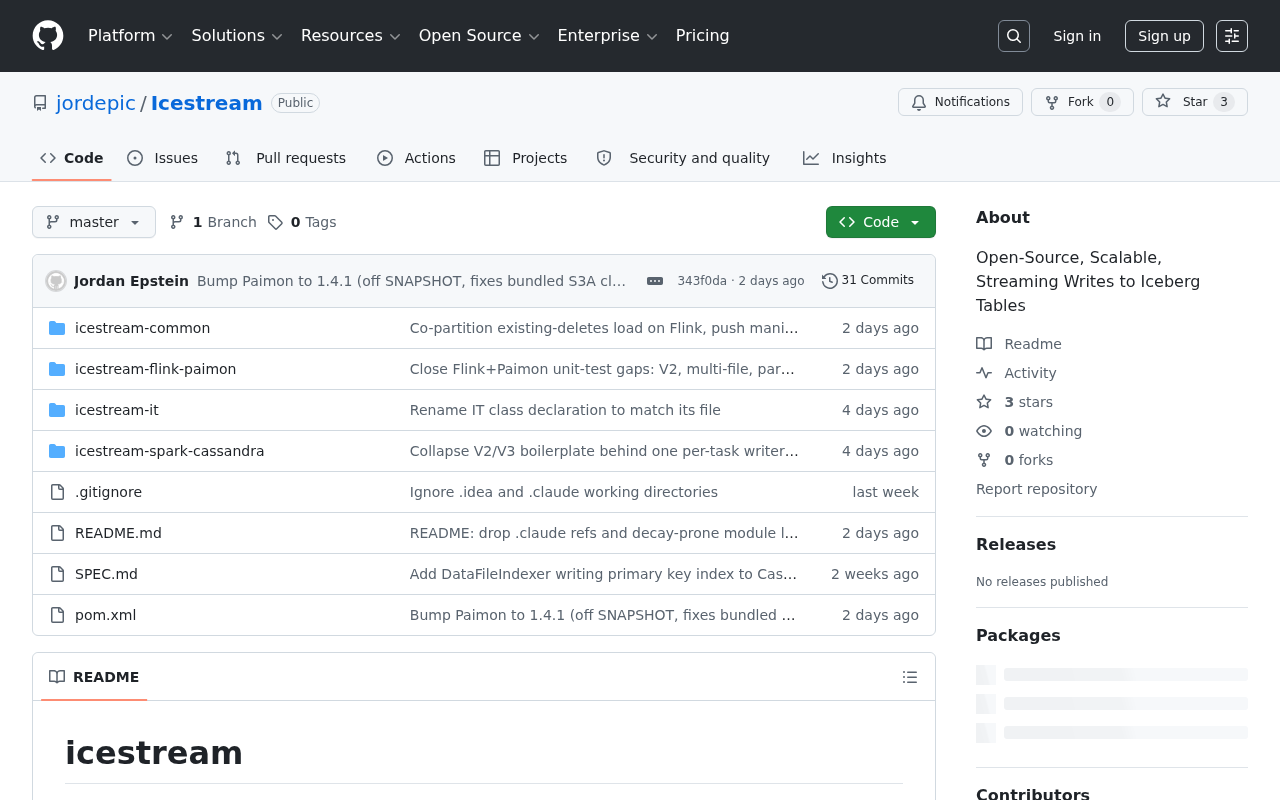Viewport: 1280px width, 800px height.
Task: Click the icestream-common folder icon
Action: pos(57,328)
